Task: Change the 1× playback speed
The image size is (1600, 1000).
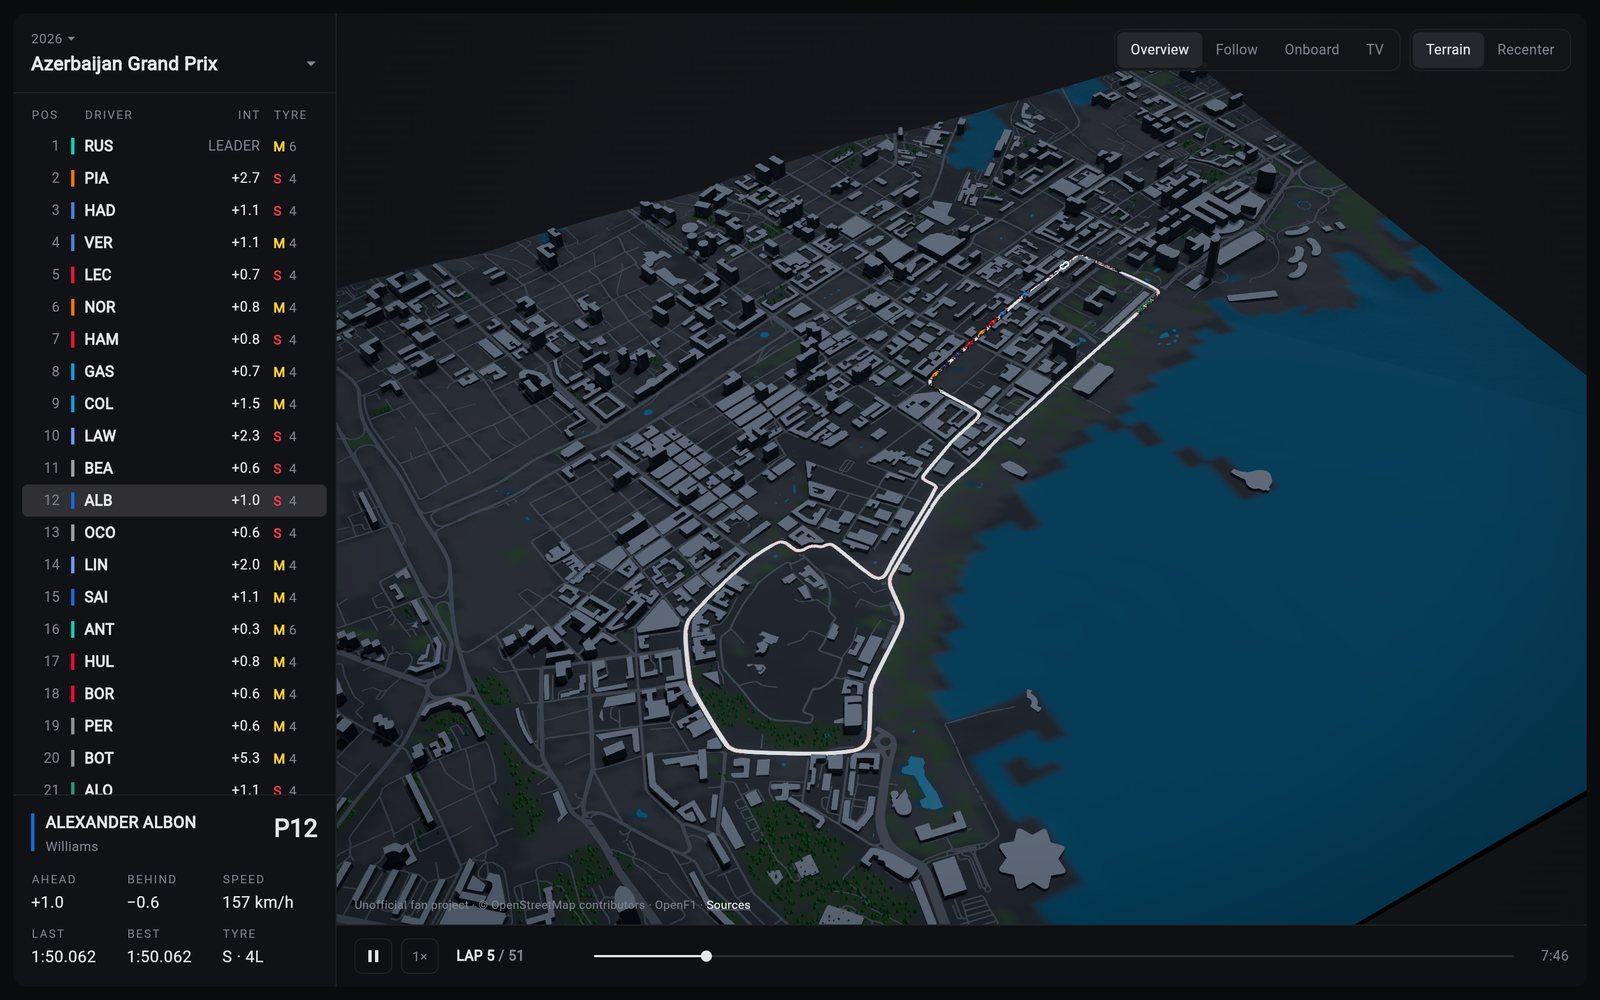Action: (x=420, y=956)
